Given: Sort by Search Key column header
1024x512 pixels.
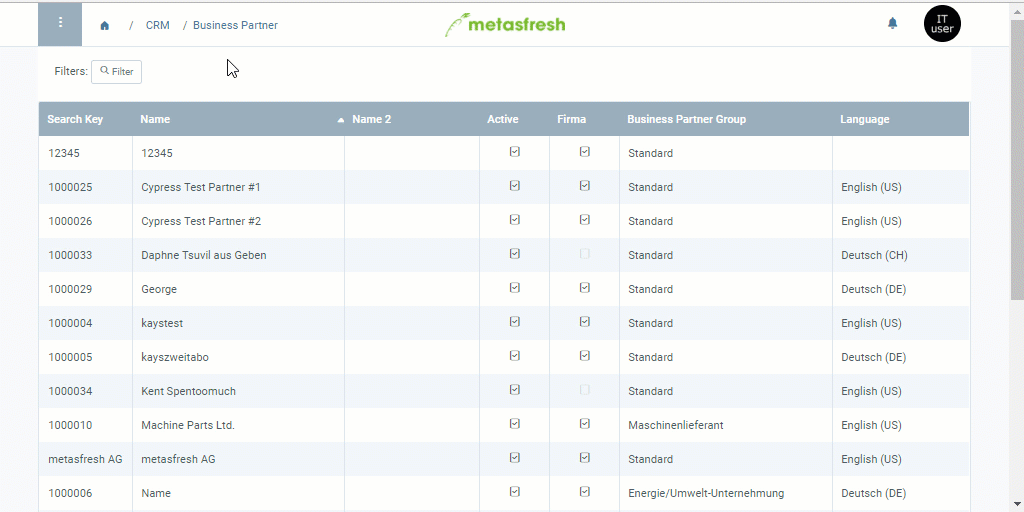Looking at the screenshot, I should tap(75, 120).
